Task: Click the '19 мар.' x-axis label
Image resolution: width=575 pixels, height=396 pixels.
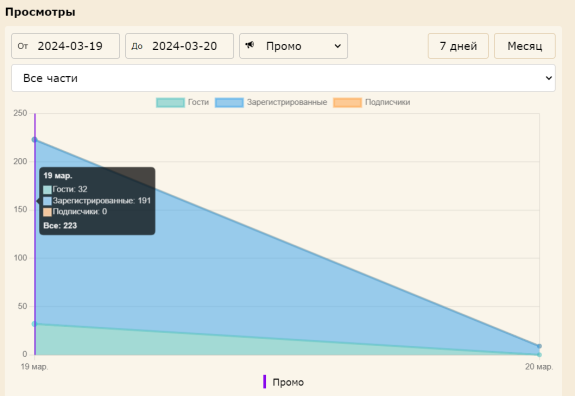Action: point(34,367)
